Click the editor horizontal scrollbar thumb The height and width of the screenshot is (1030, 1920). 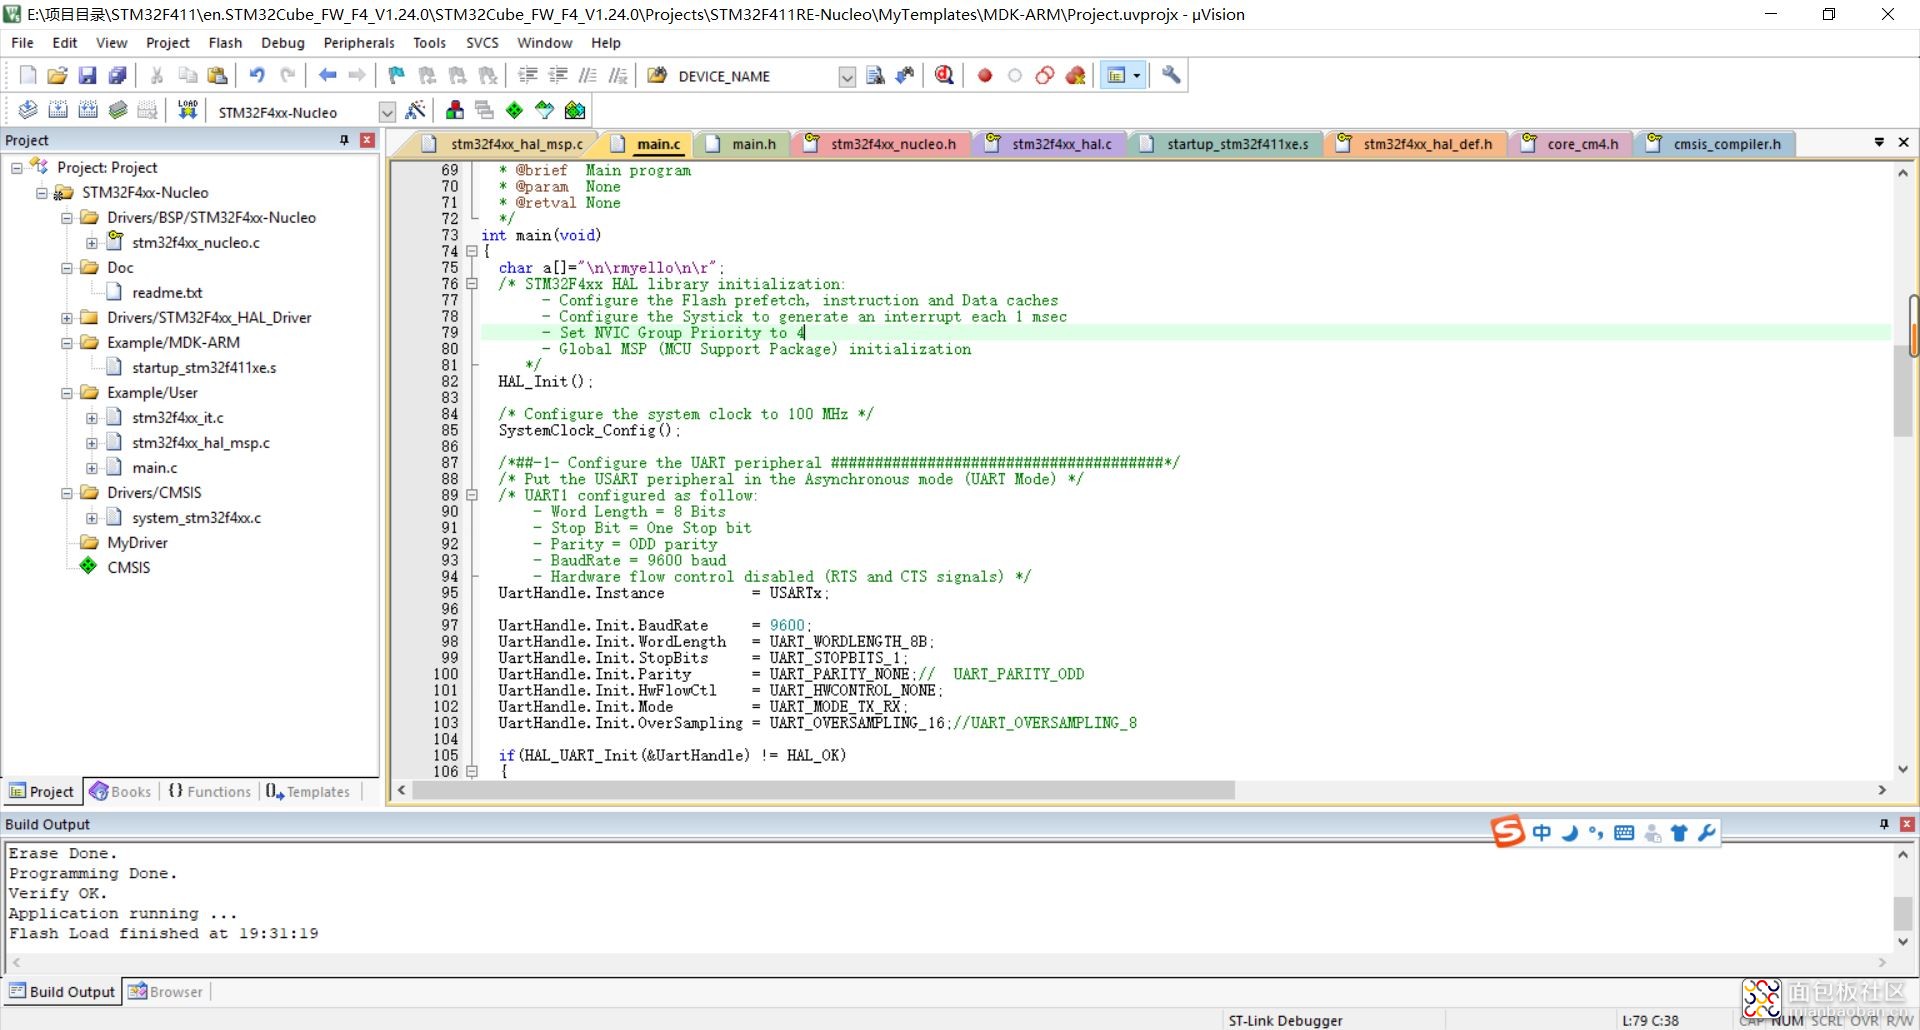point(823,790)
